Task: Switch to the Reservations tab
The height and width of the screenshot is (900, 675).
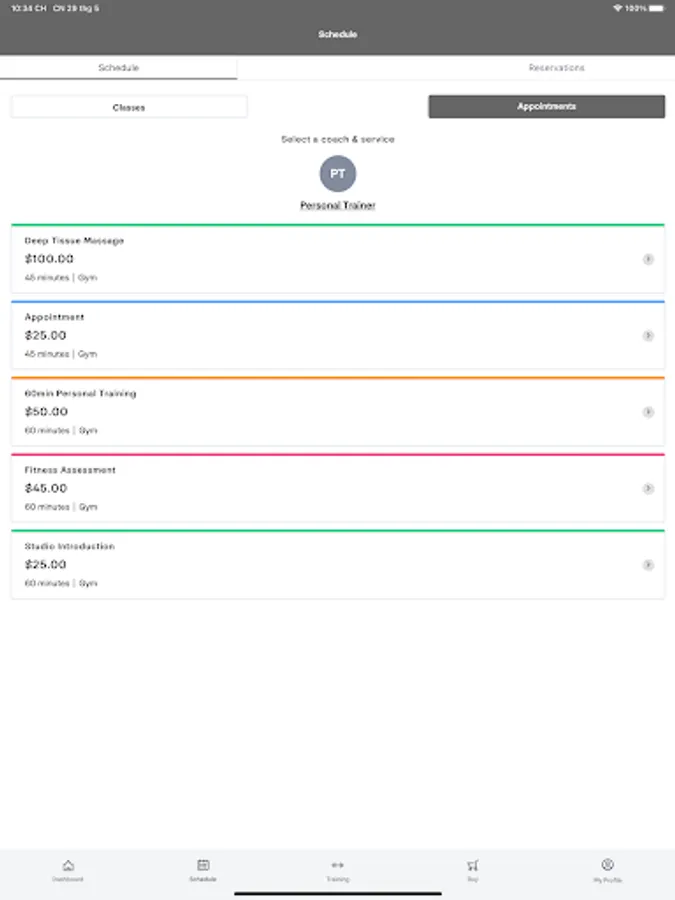Action: coord(556,68)
